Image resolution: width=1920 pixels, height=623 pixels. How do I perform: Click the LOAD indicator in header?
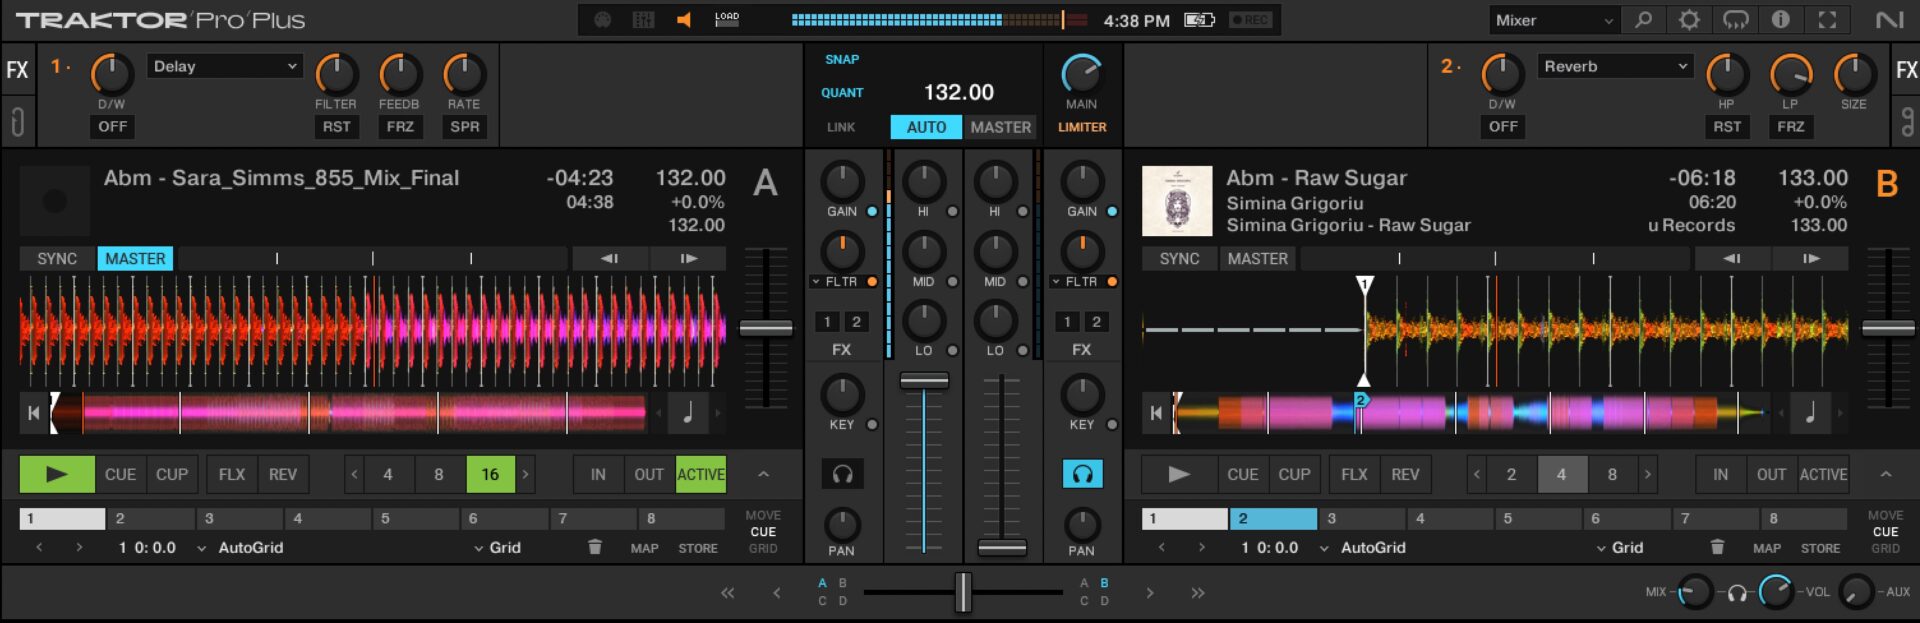pos(727,19)
